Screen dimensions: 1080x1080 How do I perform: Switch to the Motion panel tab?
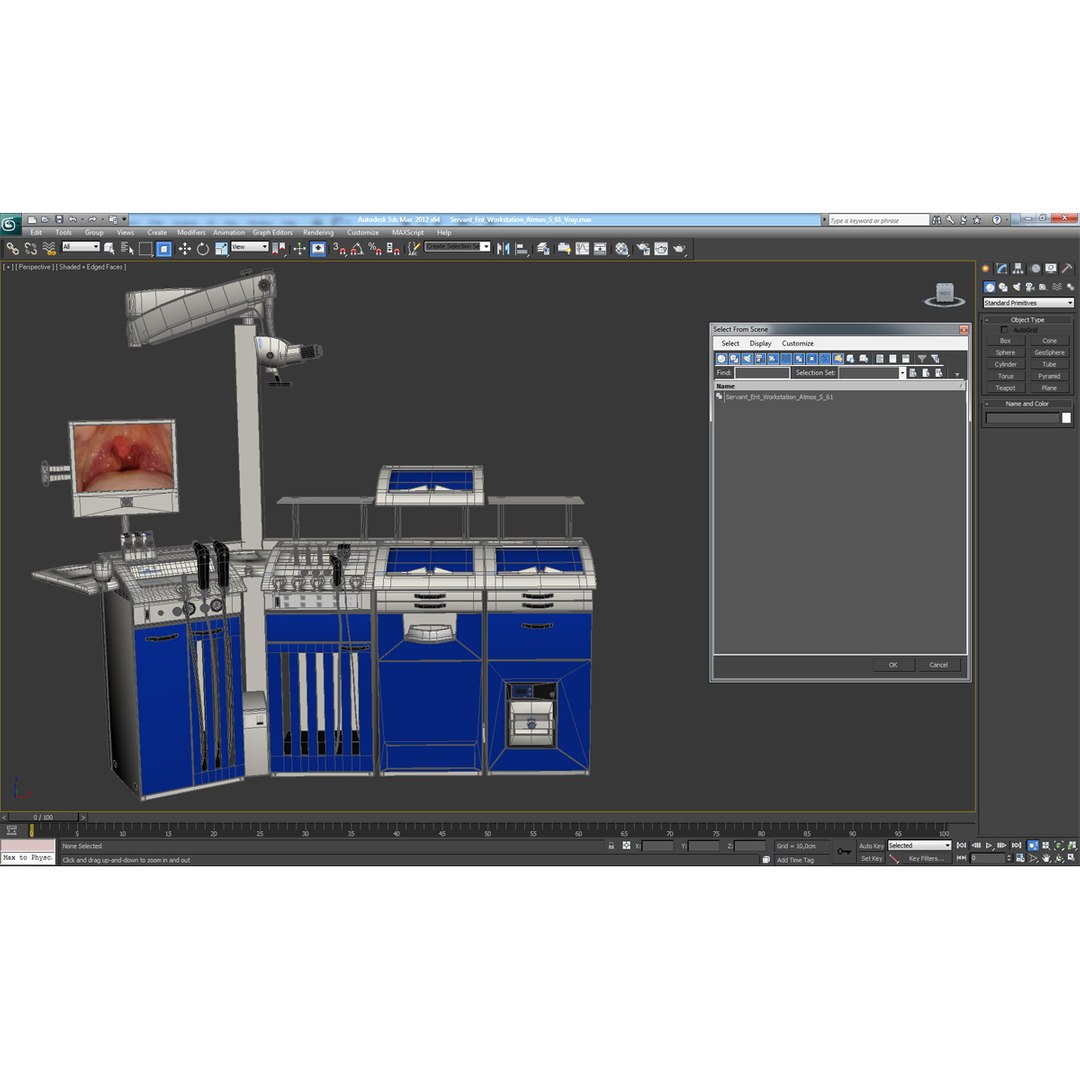(1035, 269)
